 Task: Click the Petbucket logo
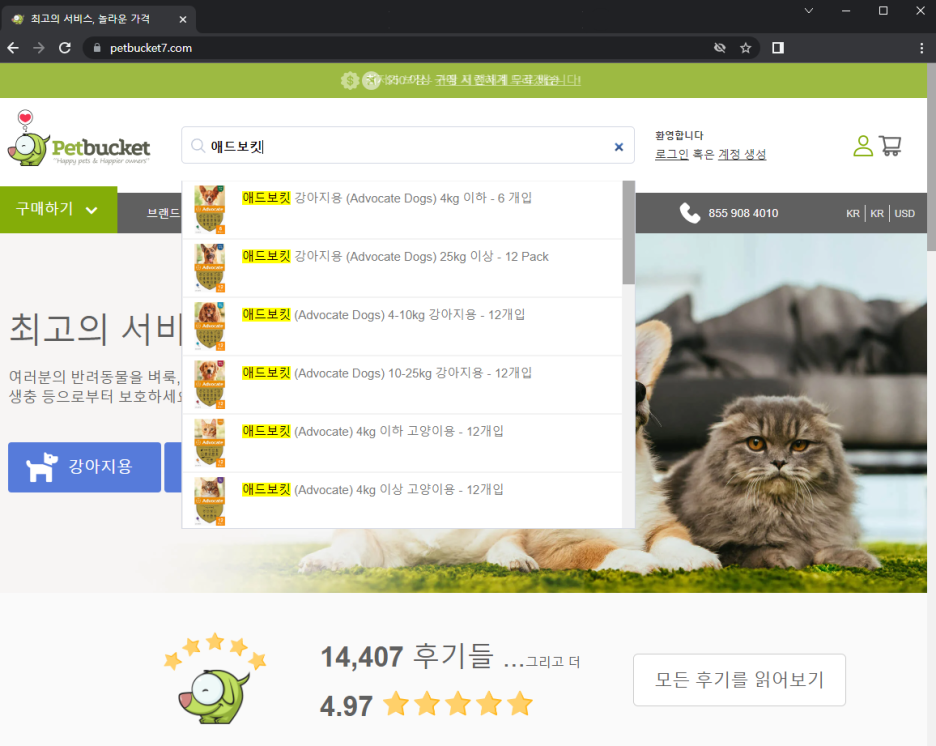[78, 139]
